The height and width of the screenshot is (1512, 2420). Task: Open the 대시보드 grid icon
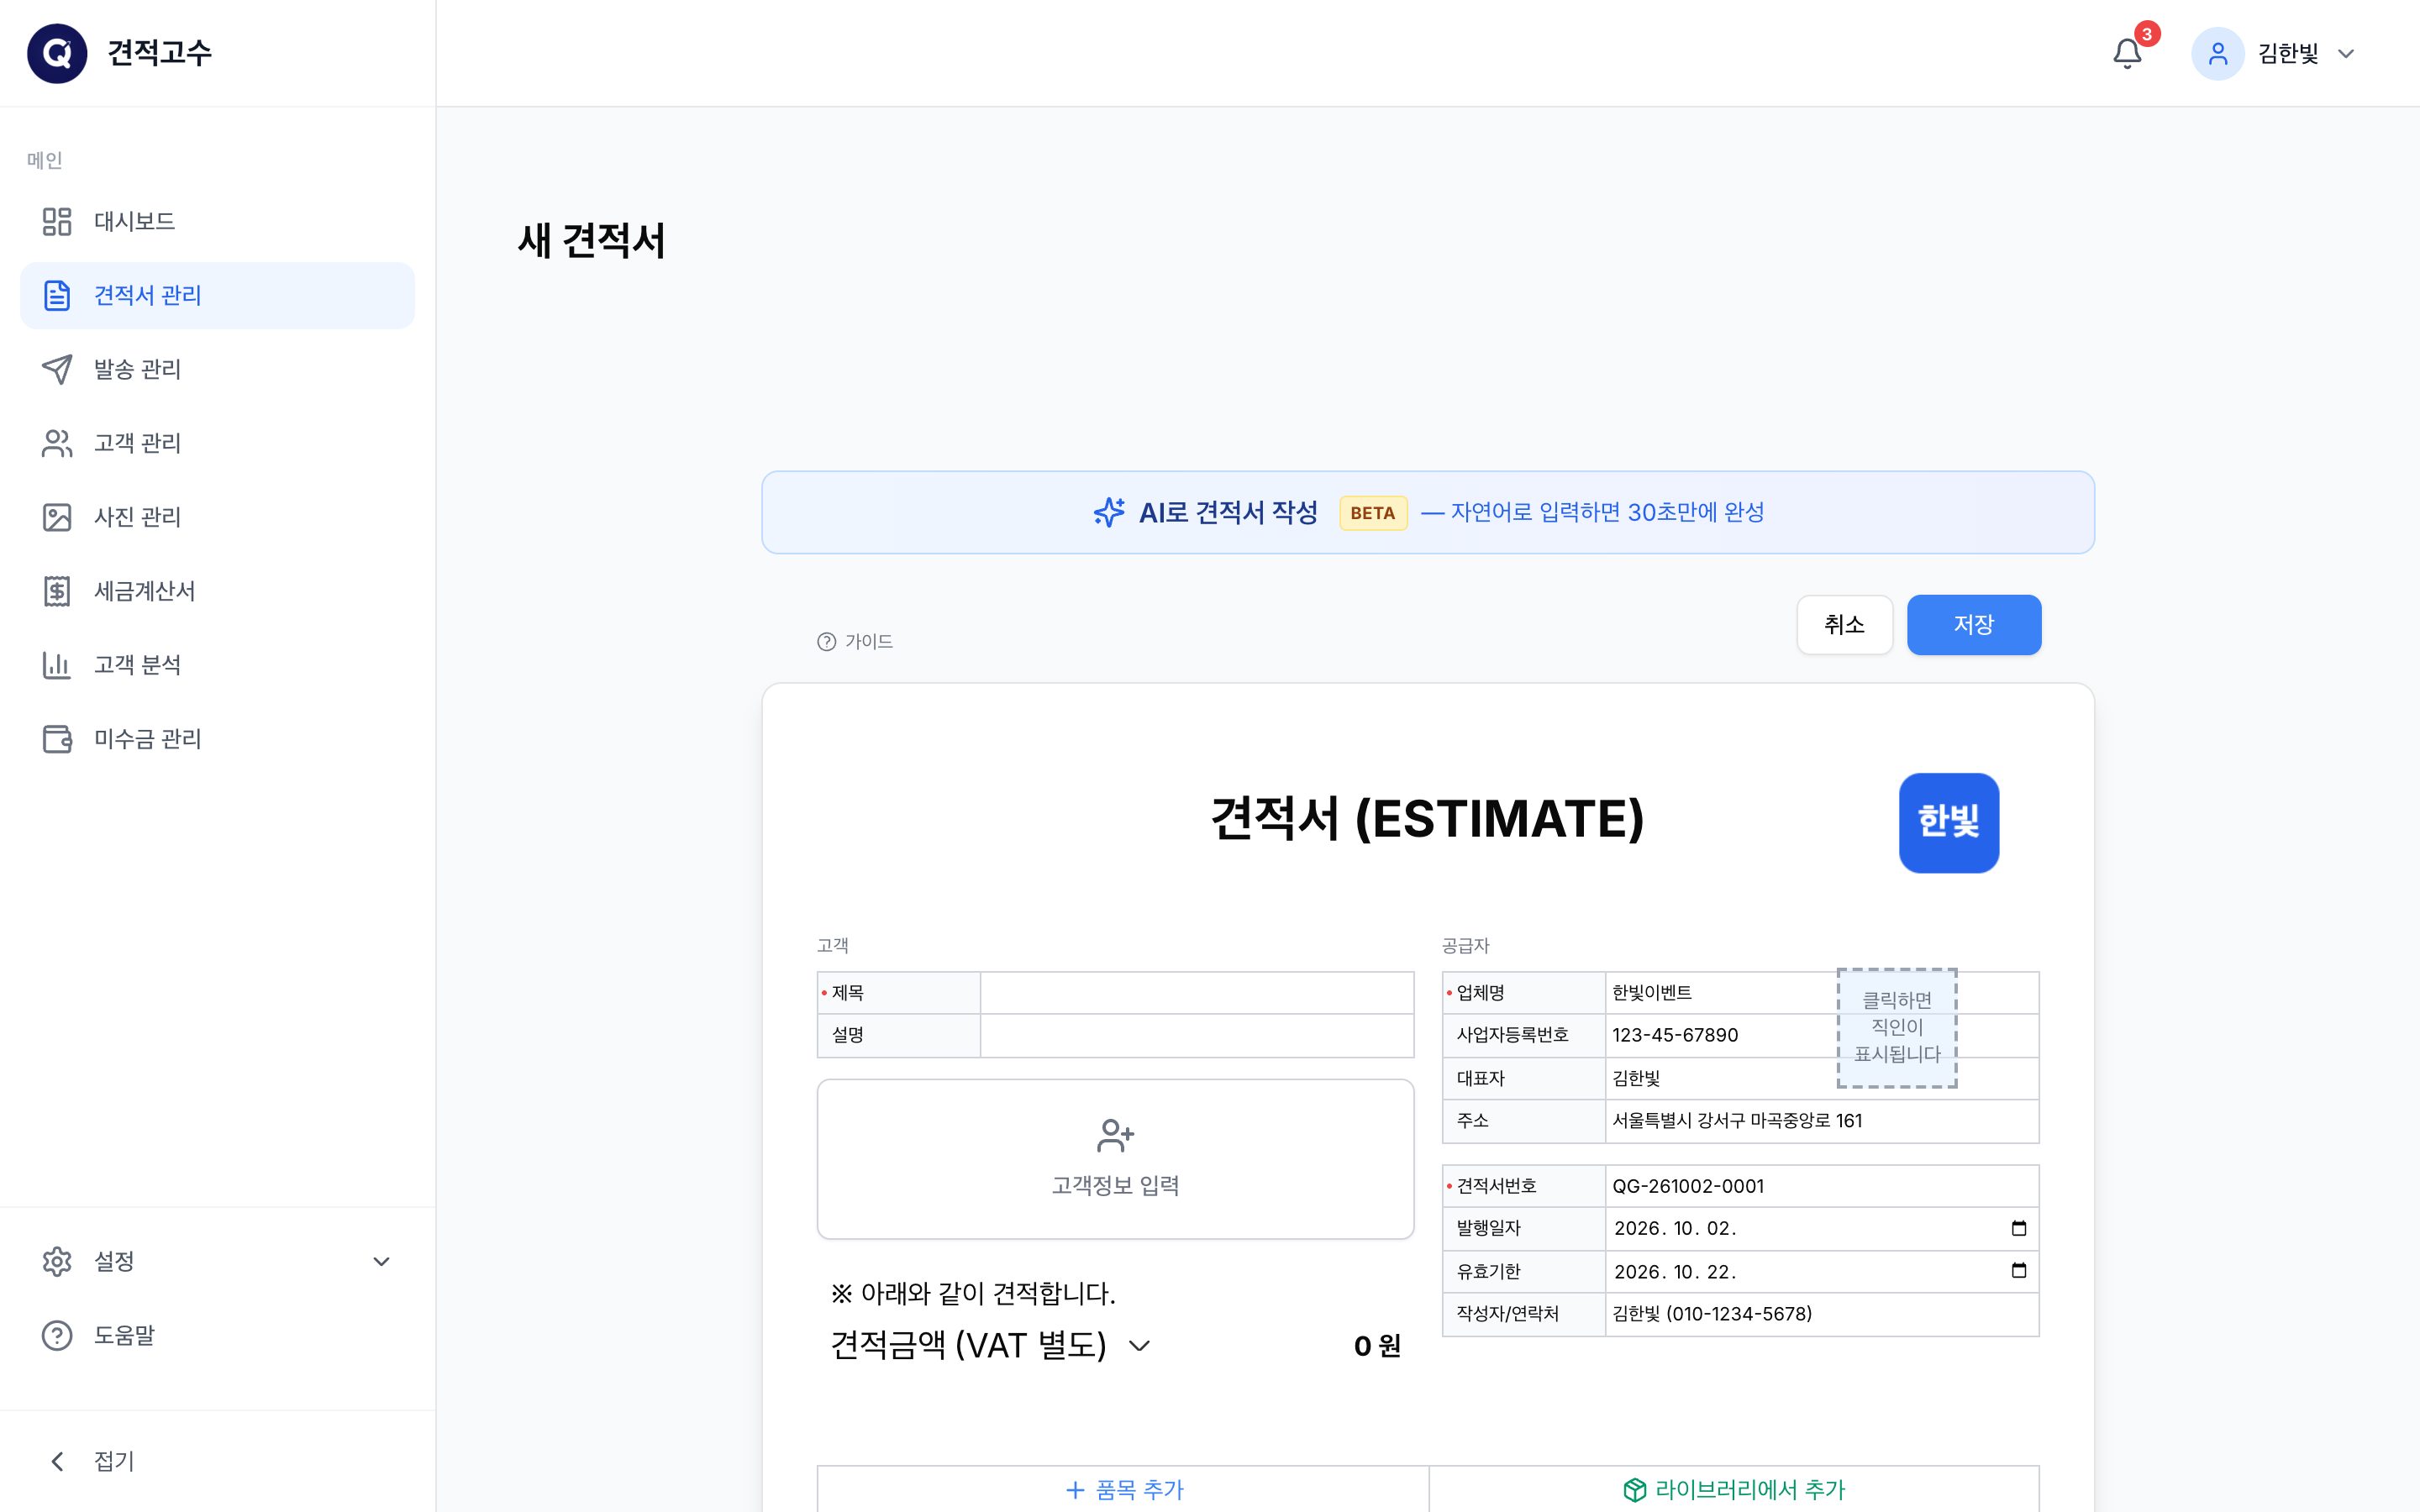(57, 221)
